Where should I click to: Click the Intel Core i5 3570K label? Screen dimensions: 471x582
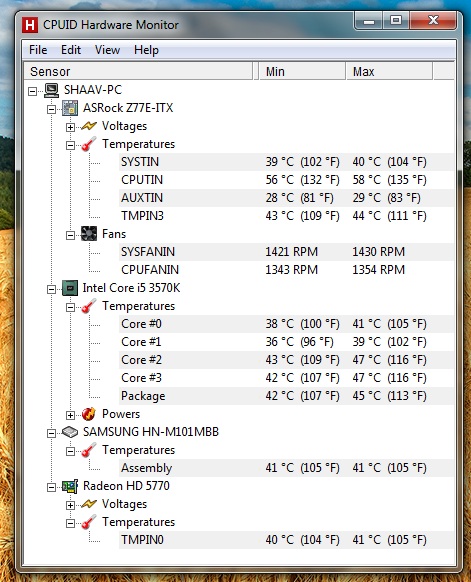[x=131, y=288]
